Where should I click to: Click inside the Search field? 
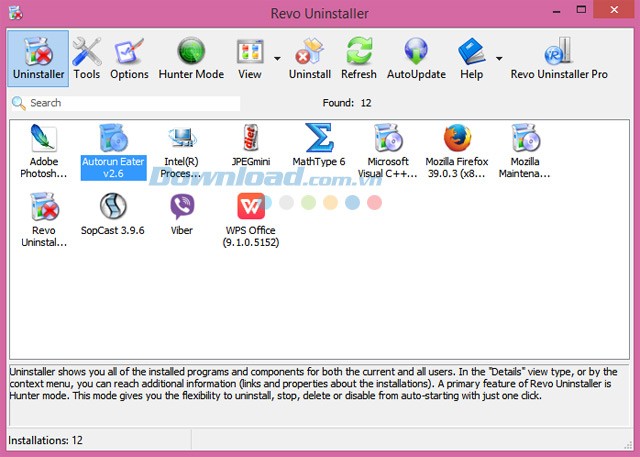click(132, 103)
